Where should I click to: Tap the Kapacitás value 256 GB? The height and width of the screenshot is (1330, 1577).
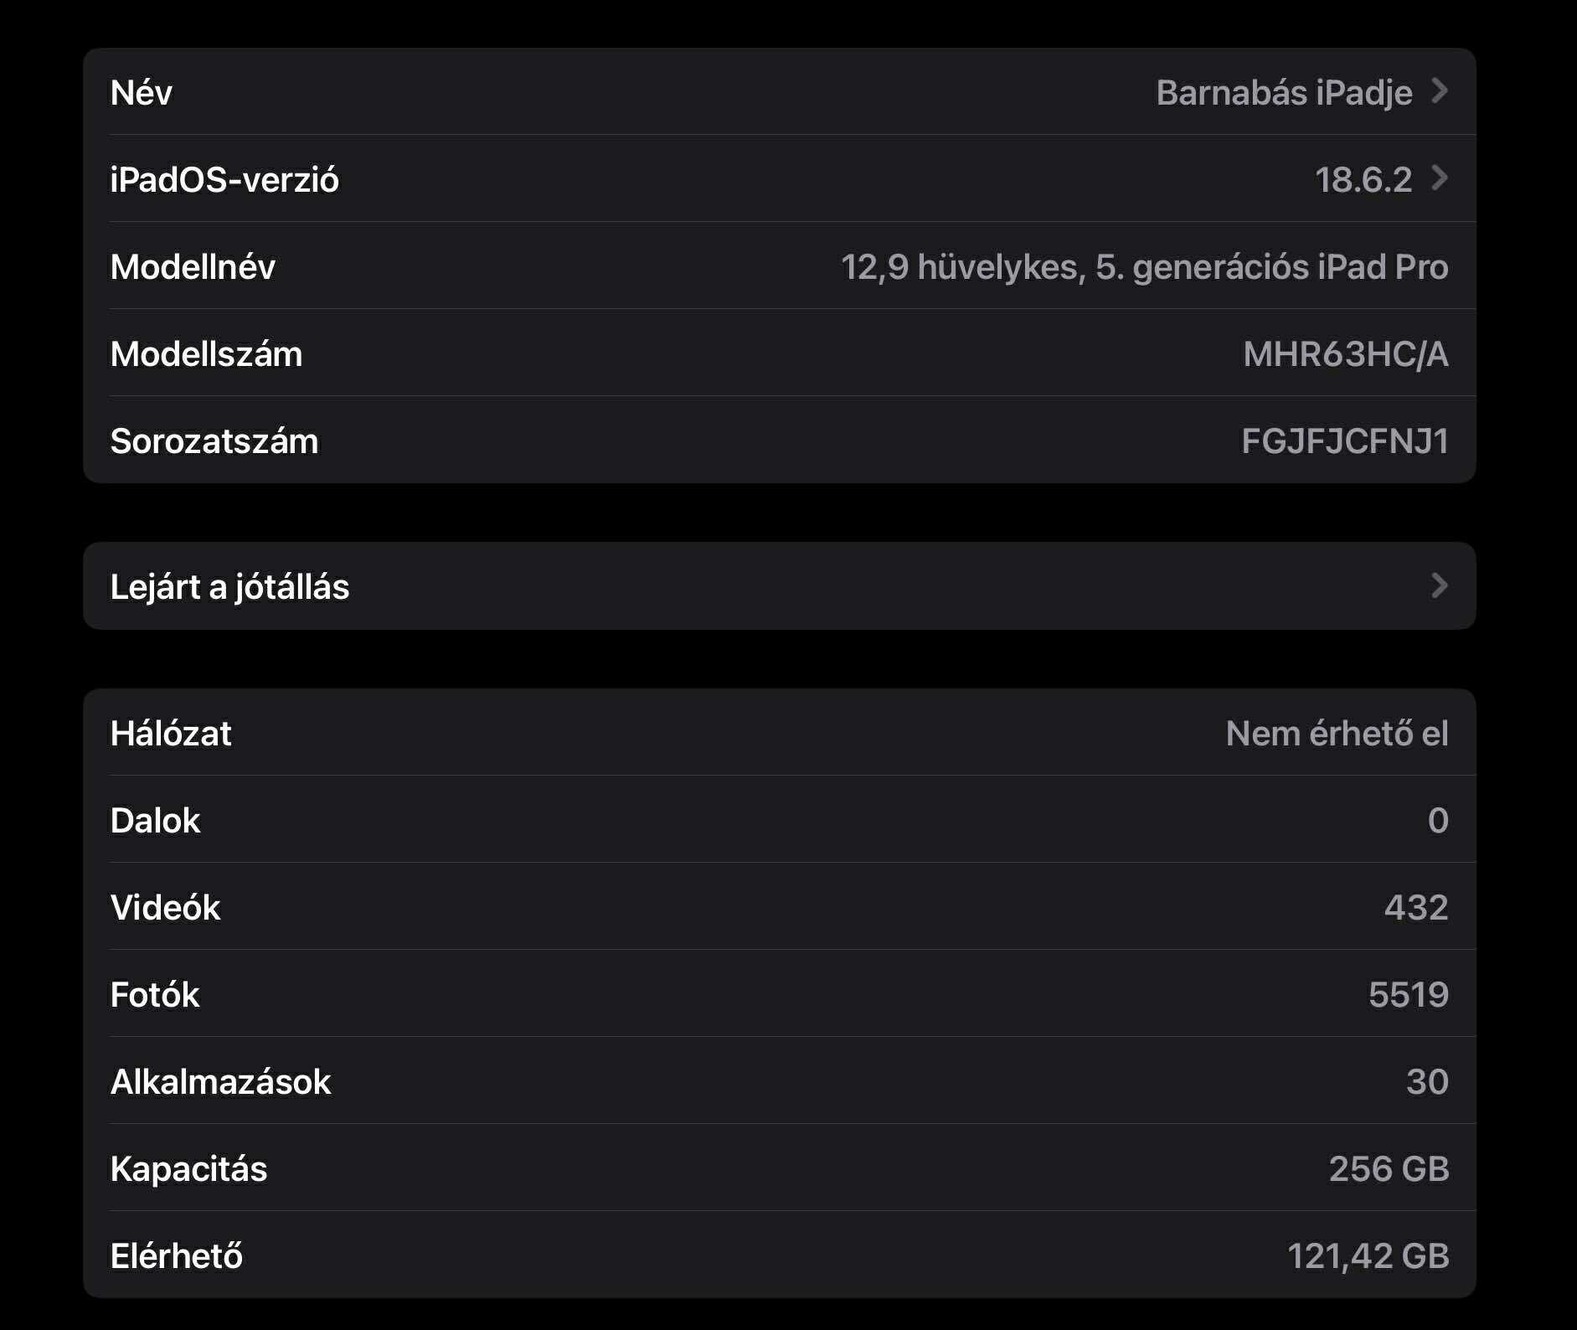click(x=1388, y=1169)
